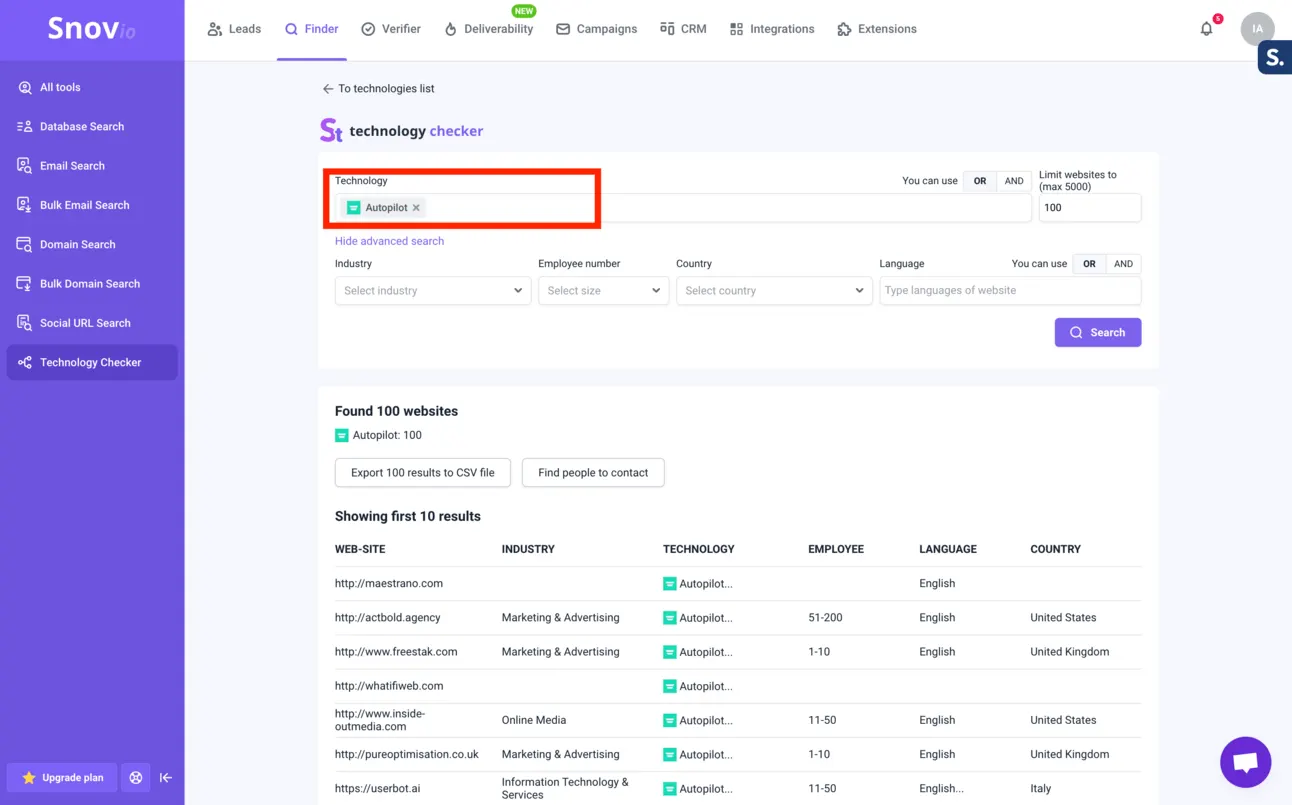Click the S. extension badge

click(x=1274, y=58)
